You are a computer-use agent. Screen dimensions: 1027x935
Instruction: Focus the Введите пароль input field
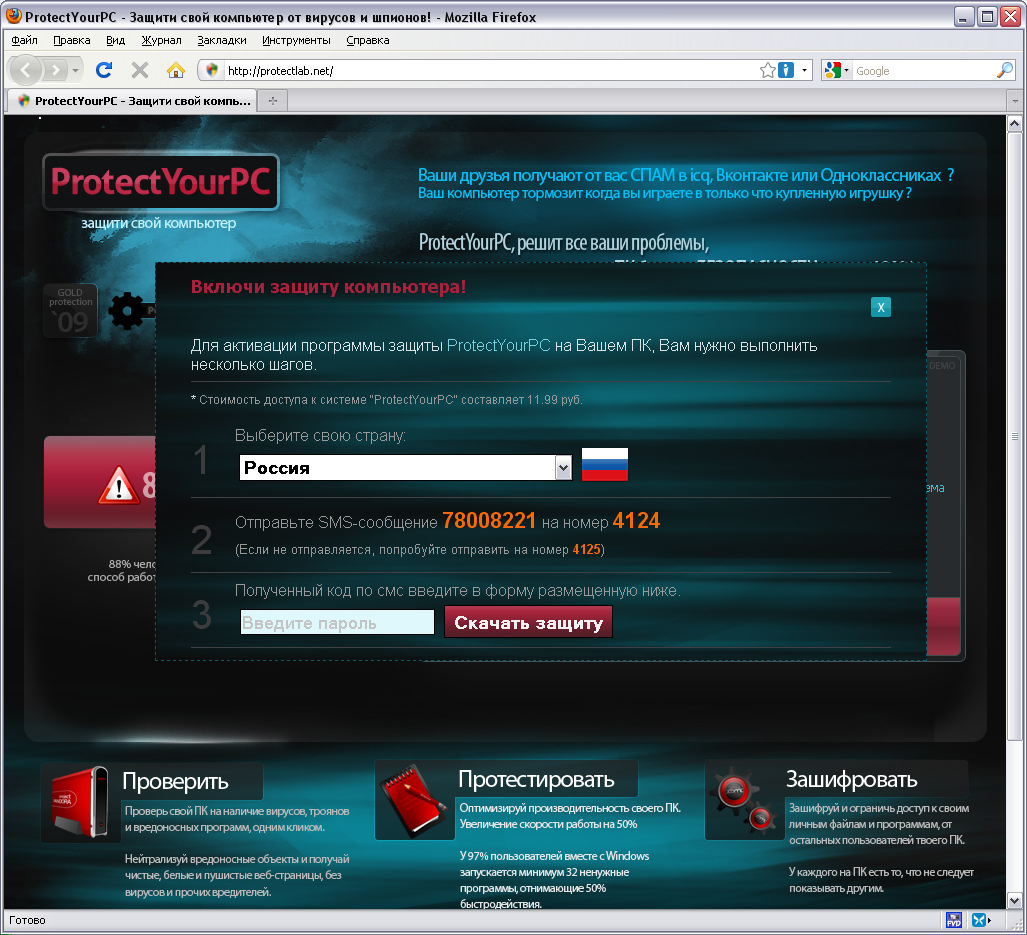[337, 622]
